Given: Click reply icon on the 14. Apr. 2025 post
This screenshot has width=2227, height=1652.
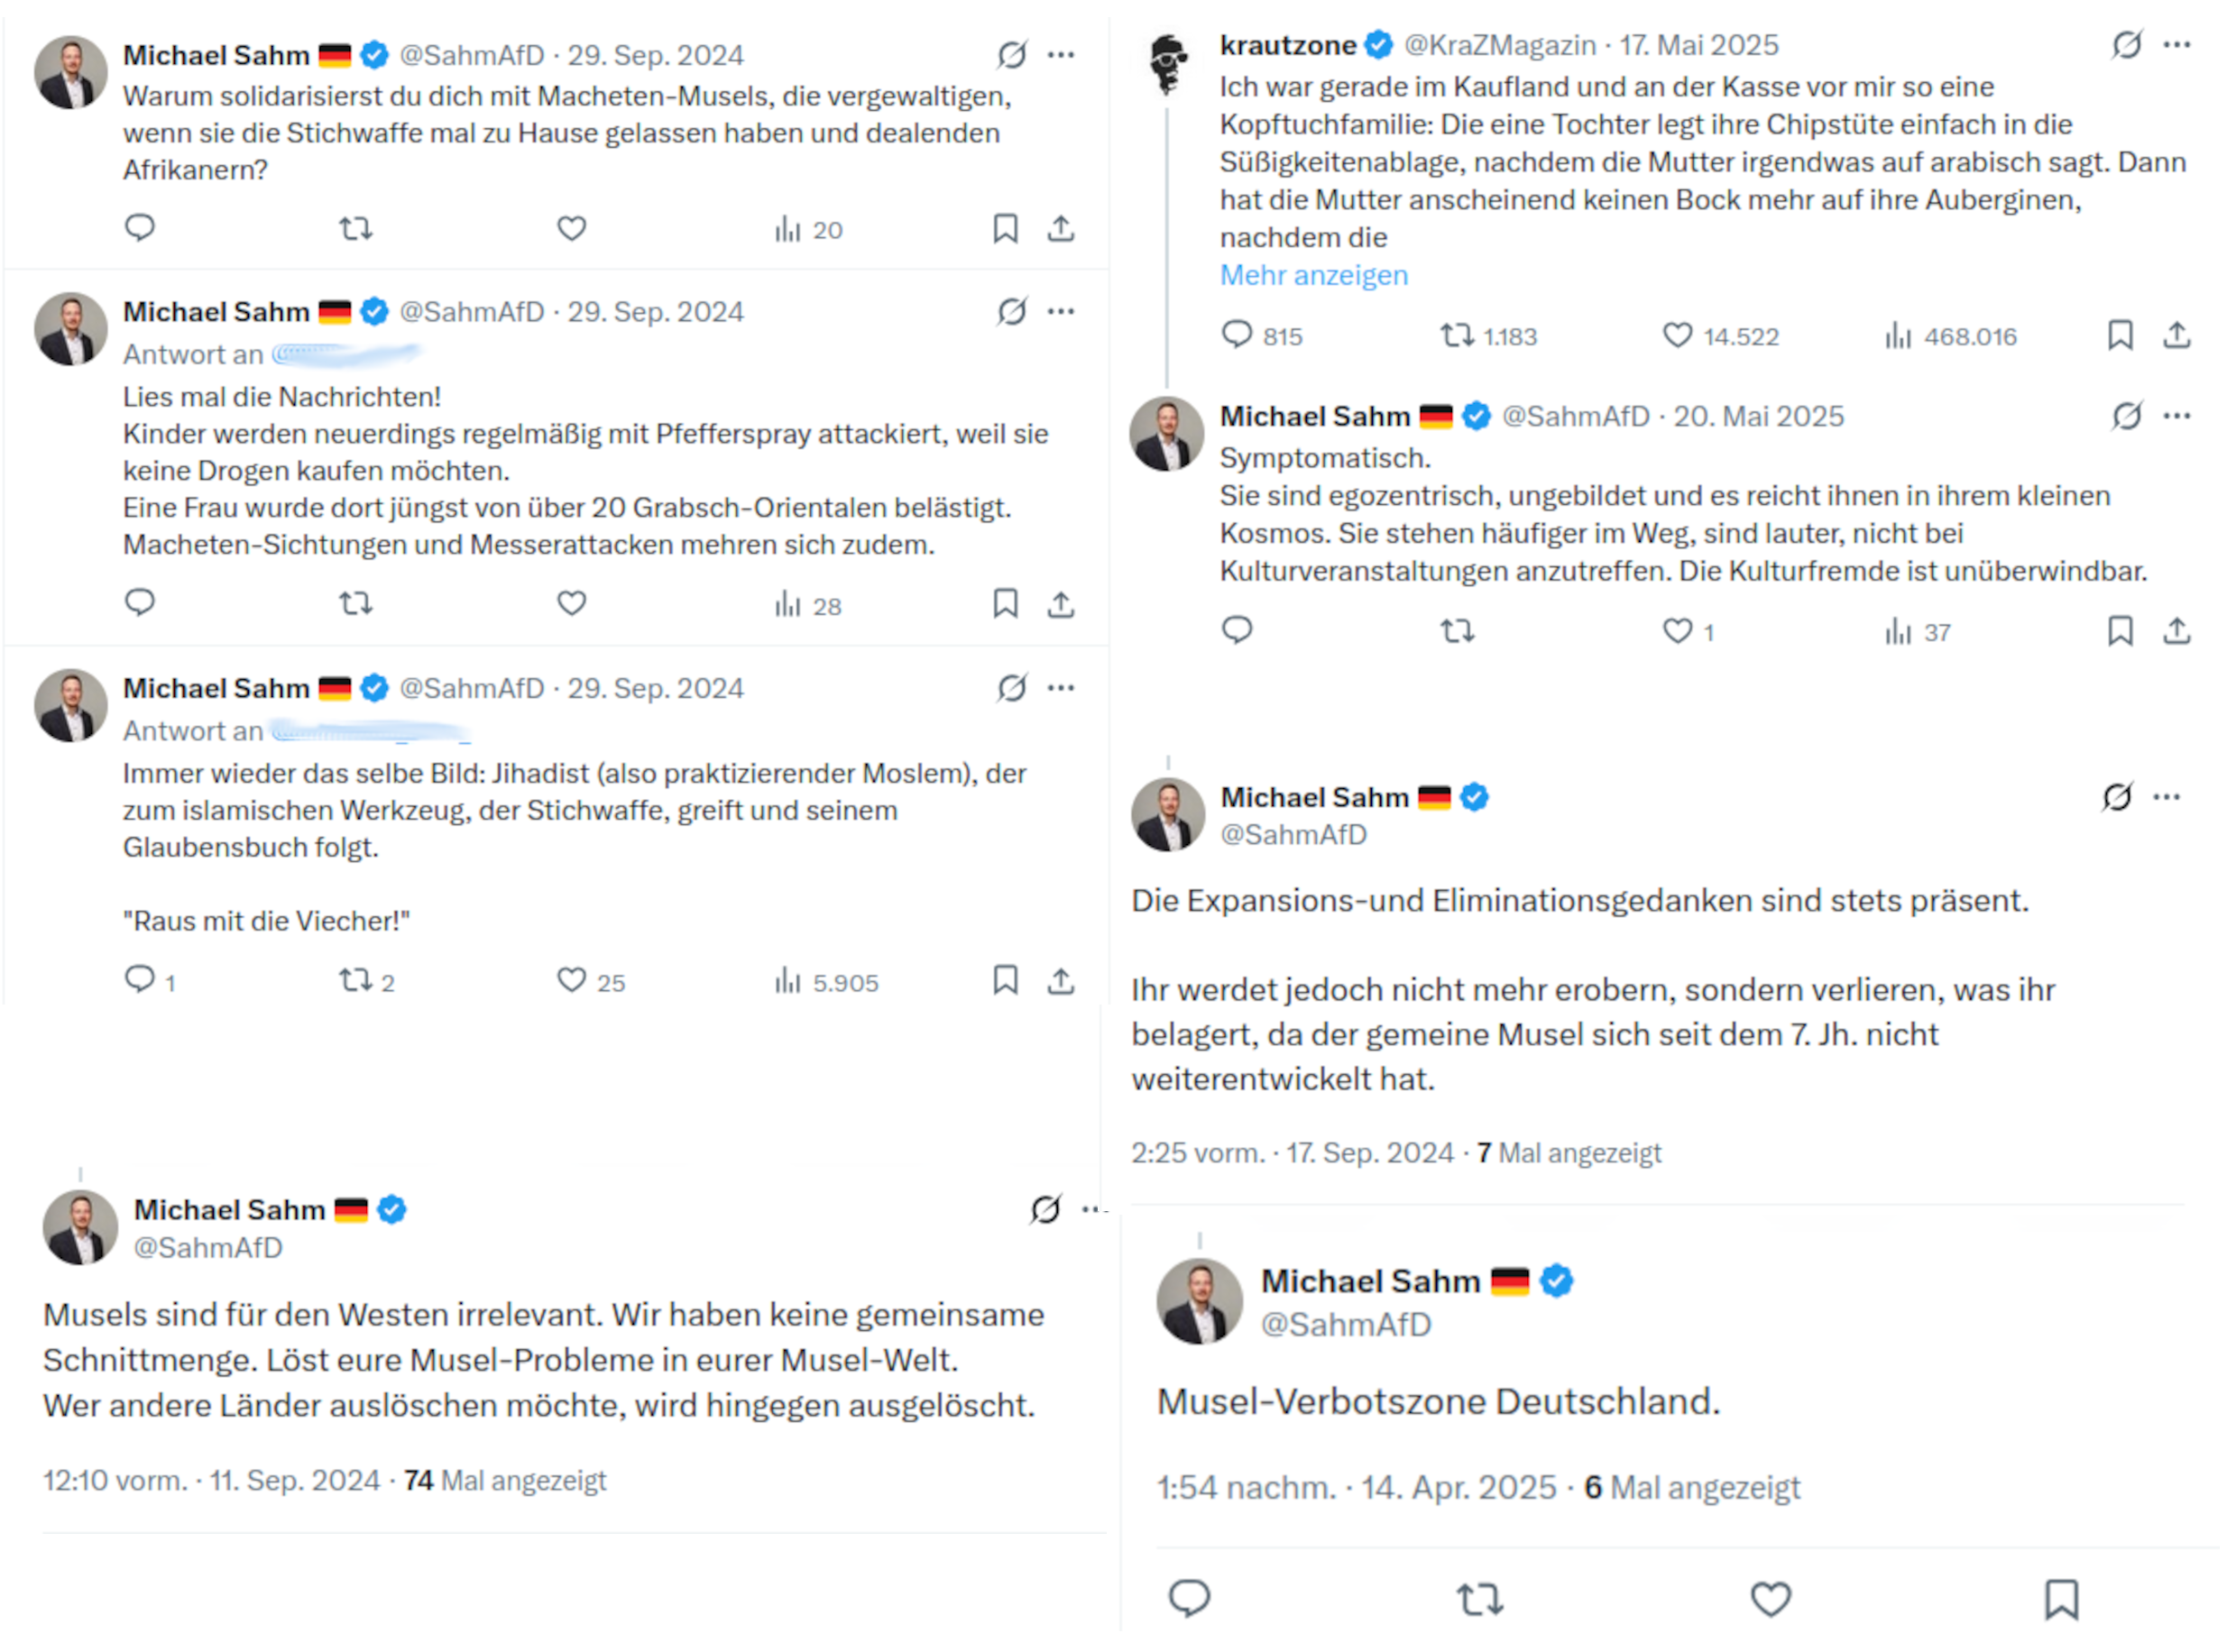Looking at the screenshot, I should [1189, 1597].
